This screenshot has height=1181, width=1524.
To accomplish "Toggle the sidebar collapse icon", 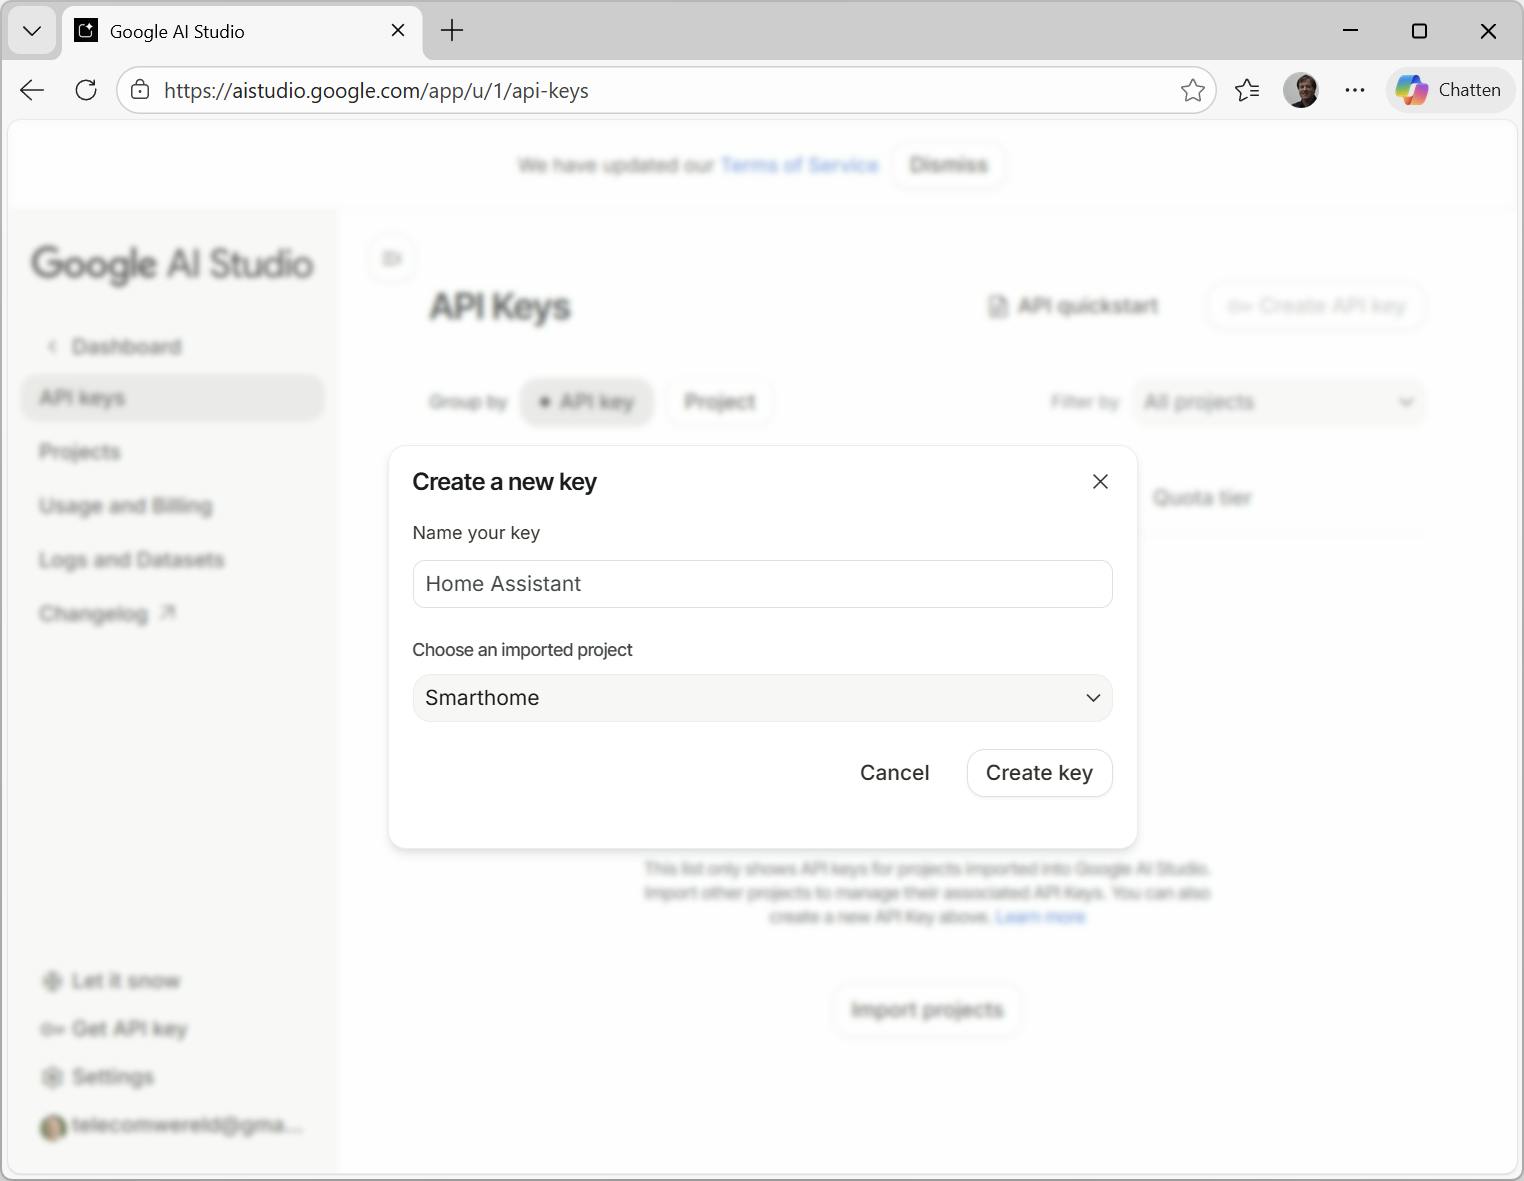I will (392, 259).
